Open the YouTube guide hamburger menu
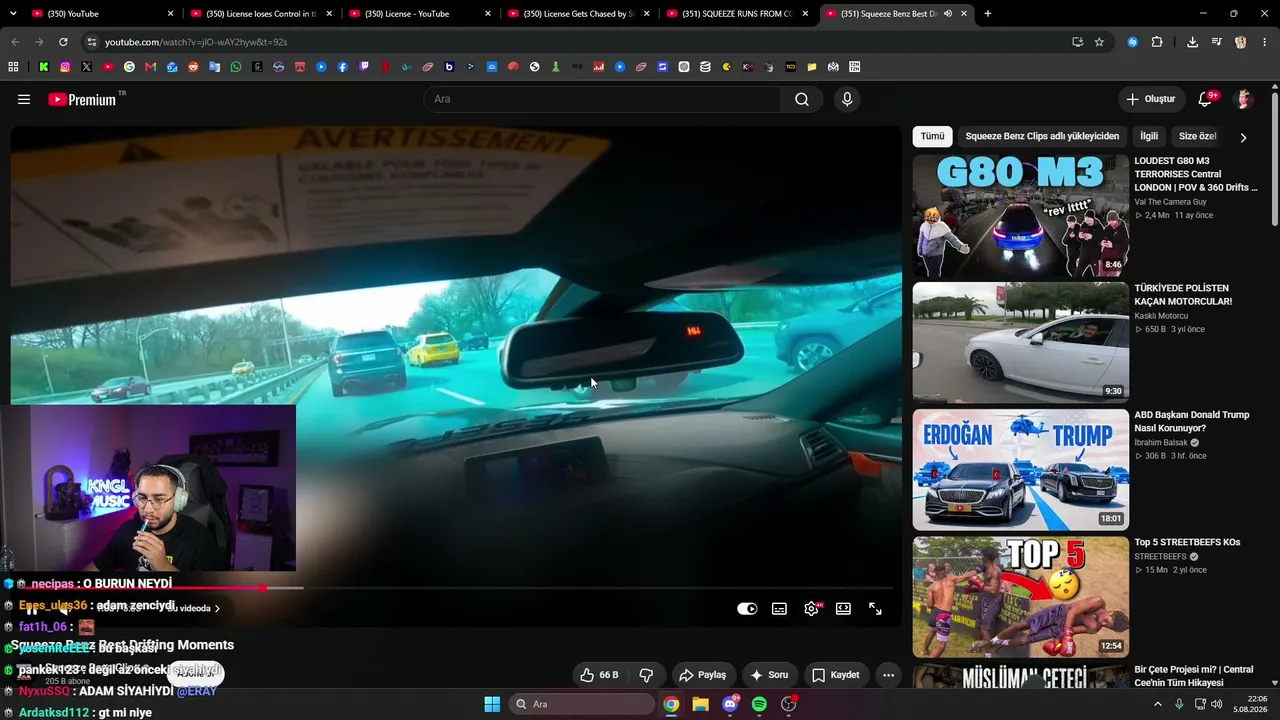 point(24,99)
